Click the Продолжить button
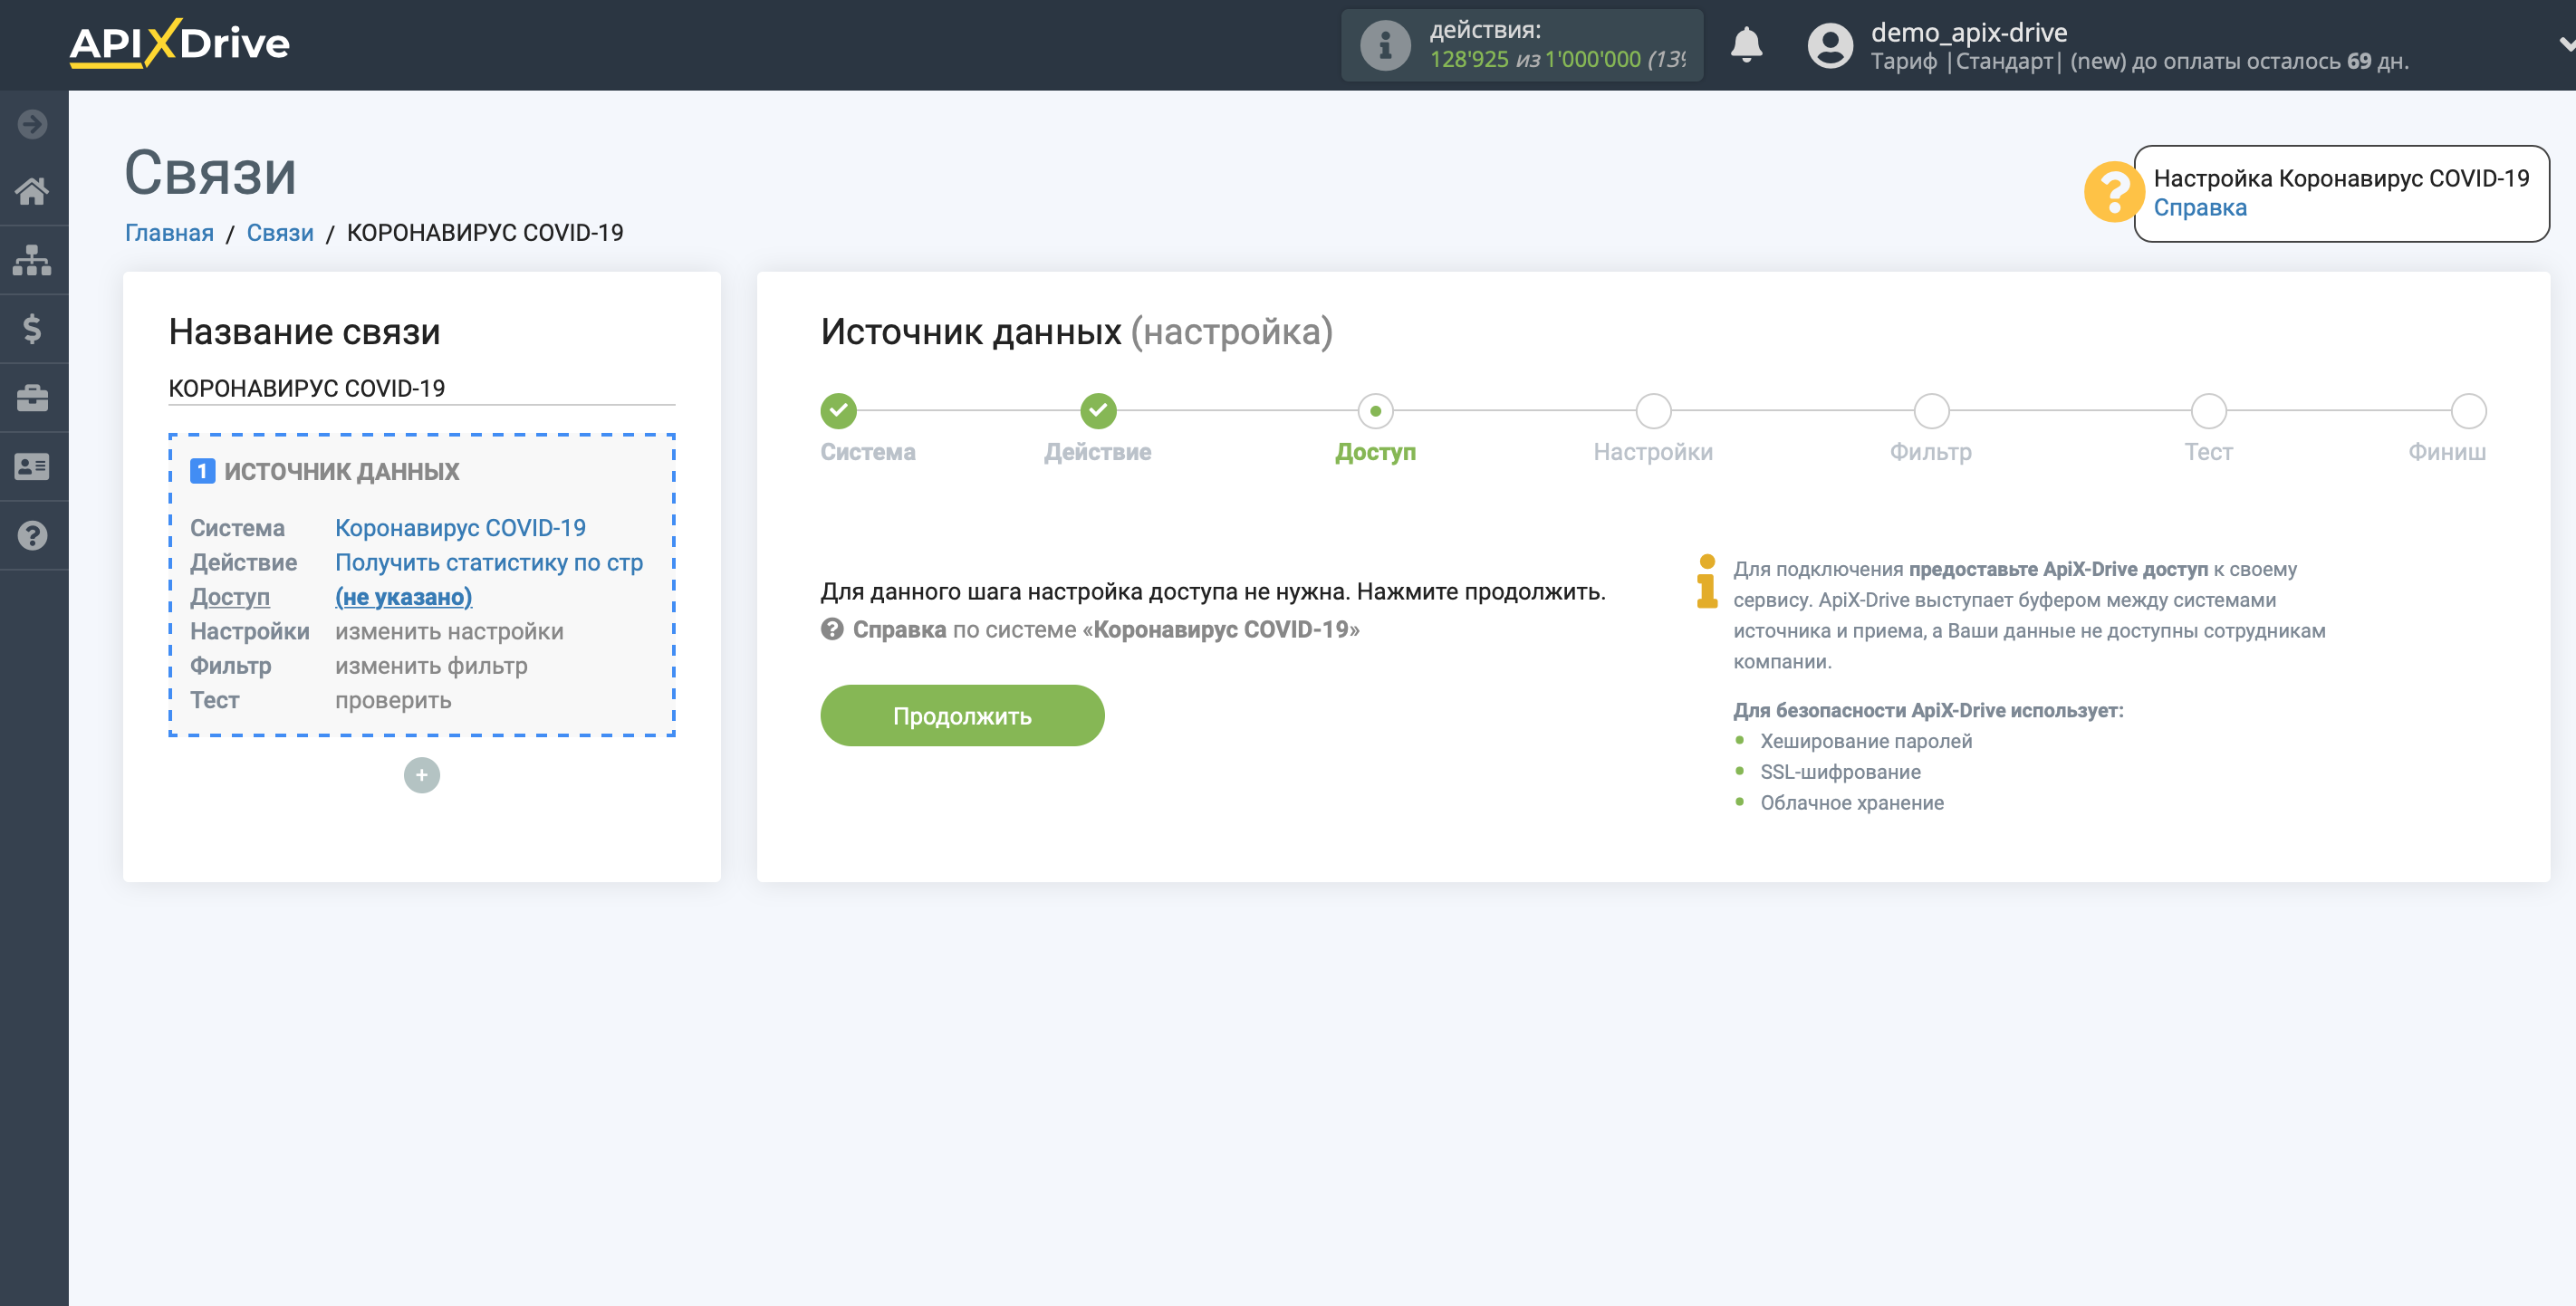This screenshot has height=1306, width=2576. point(962,716)
